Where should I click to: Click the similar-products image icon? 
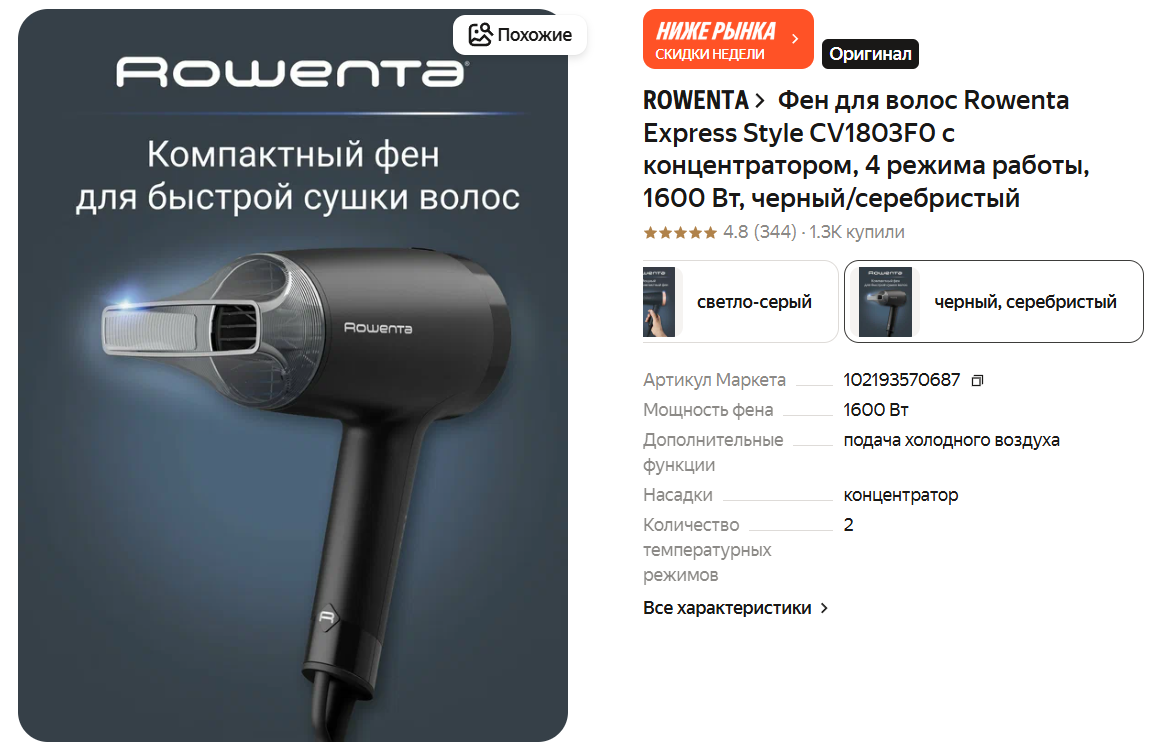pos(480,34)
